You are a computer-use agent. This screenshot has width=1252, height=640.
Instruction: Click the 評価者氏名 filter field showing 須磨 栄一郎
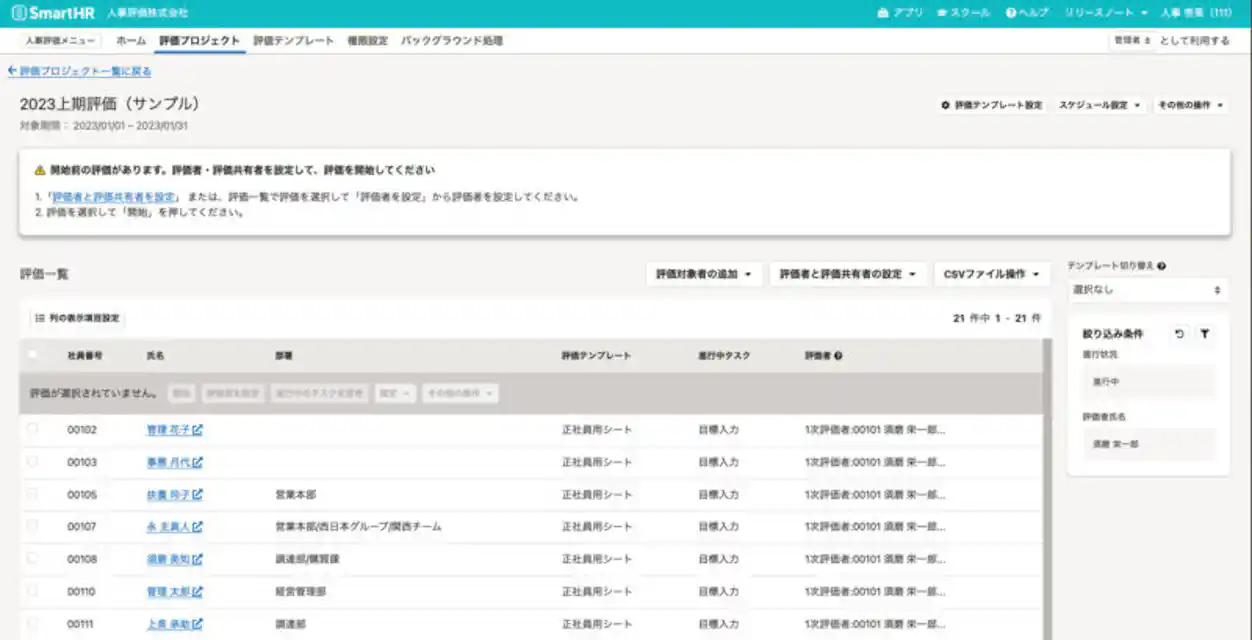(x=1148, y=444)
